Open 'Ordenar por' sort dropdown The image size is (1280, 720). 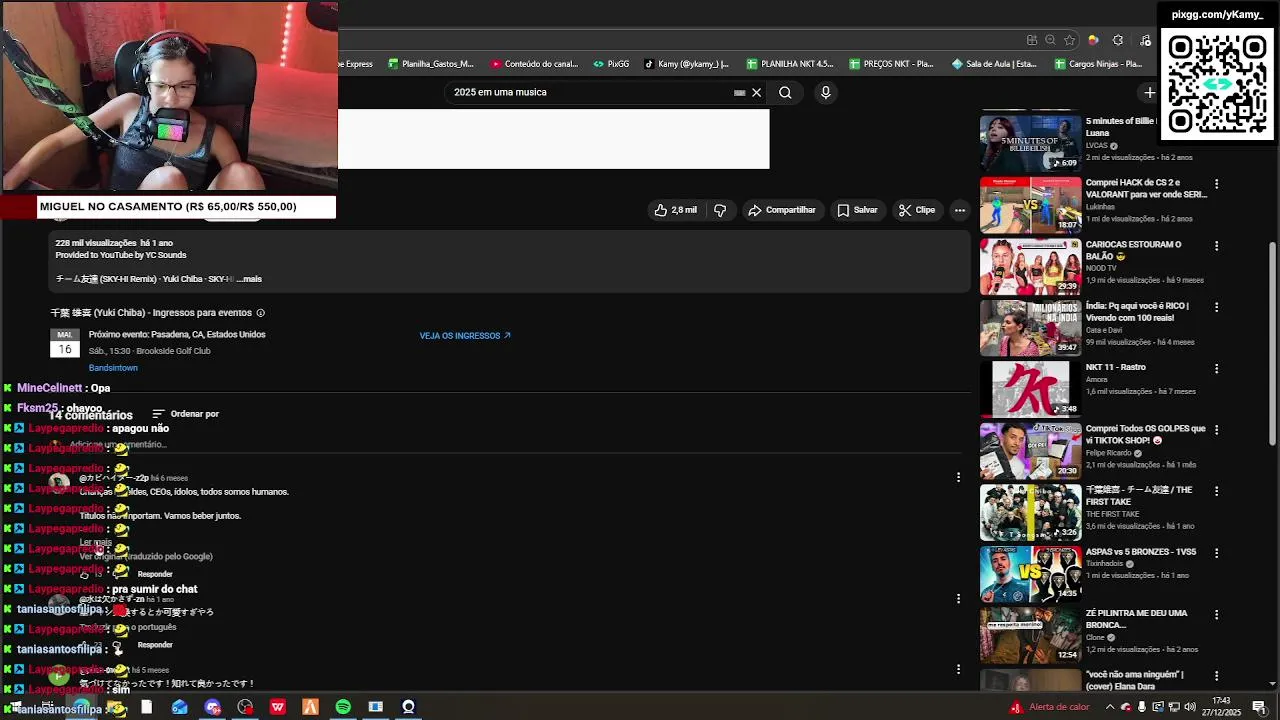coord(185,414)
